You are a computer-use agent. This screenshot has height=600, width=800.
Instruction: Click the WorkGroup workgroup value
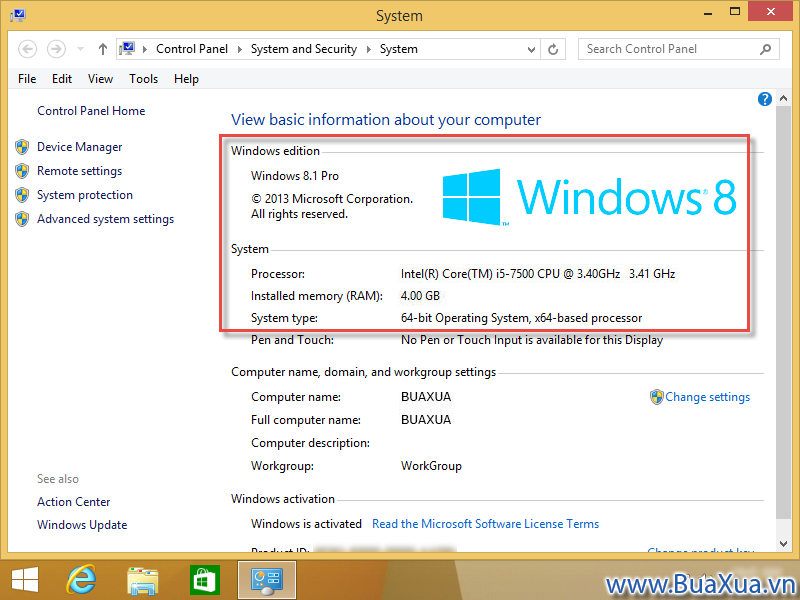pyautogui.click(x=431, y=466)
